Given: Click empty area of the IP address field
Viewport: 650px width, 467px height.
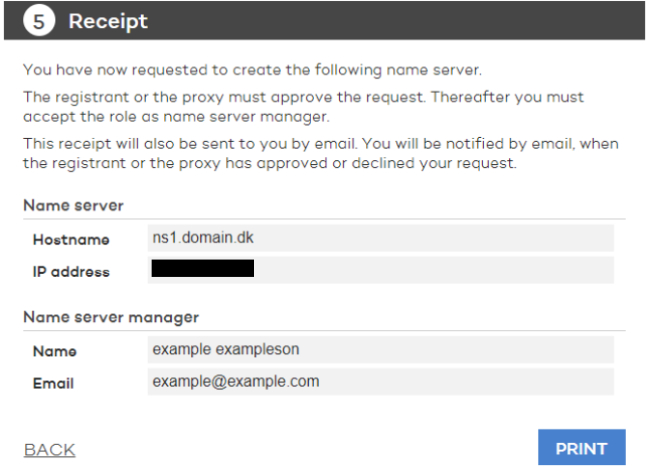Looking at the screenshot, I should tap(434, 270).
